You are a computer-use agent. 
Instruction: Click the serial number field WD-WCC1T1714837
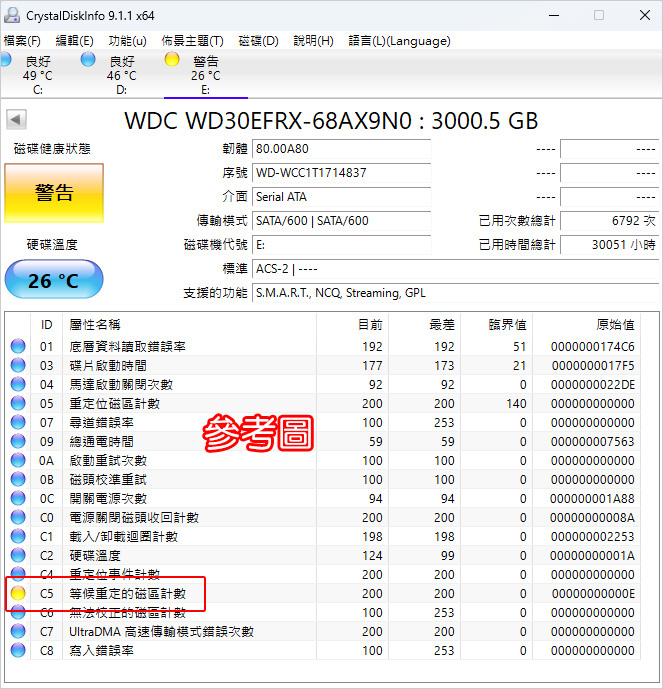(341, 173)
